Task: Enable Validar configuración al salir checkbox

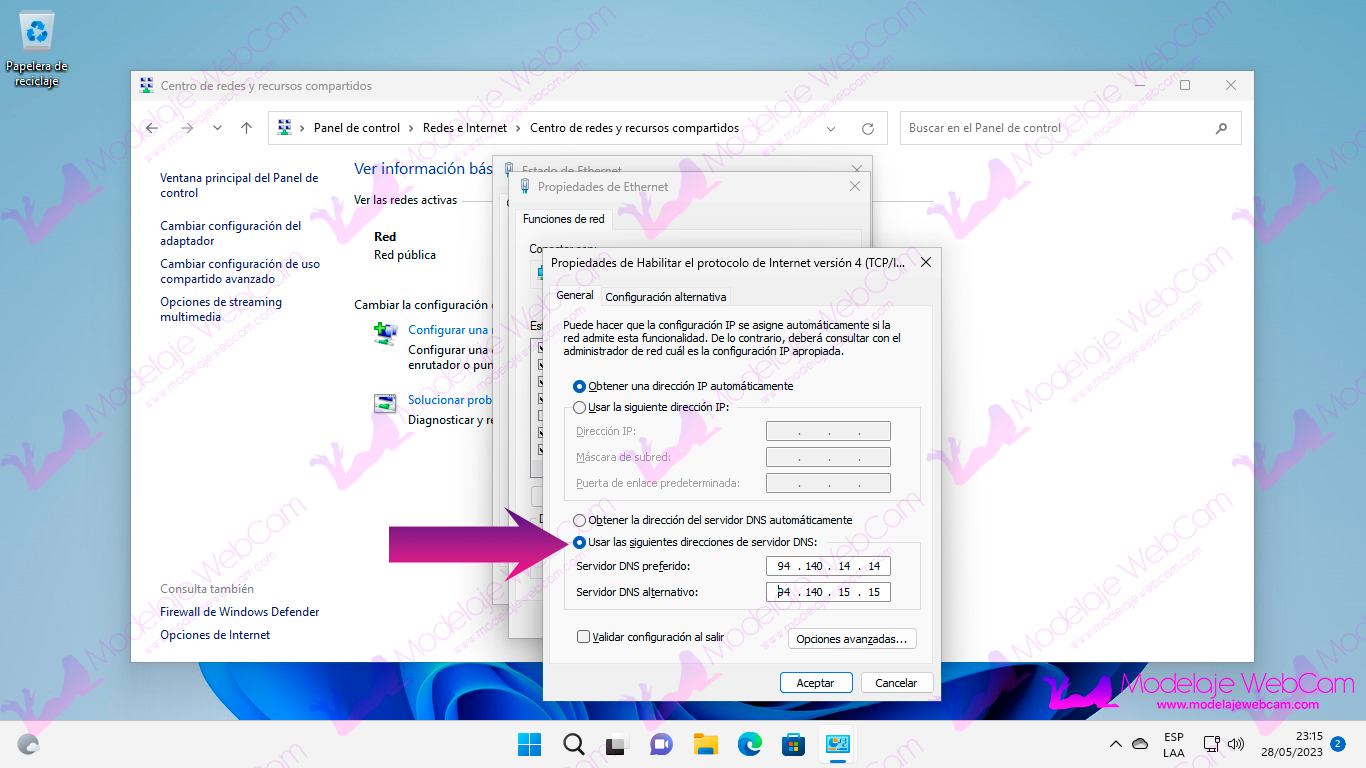Action: point(583,637)
